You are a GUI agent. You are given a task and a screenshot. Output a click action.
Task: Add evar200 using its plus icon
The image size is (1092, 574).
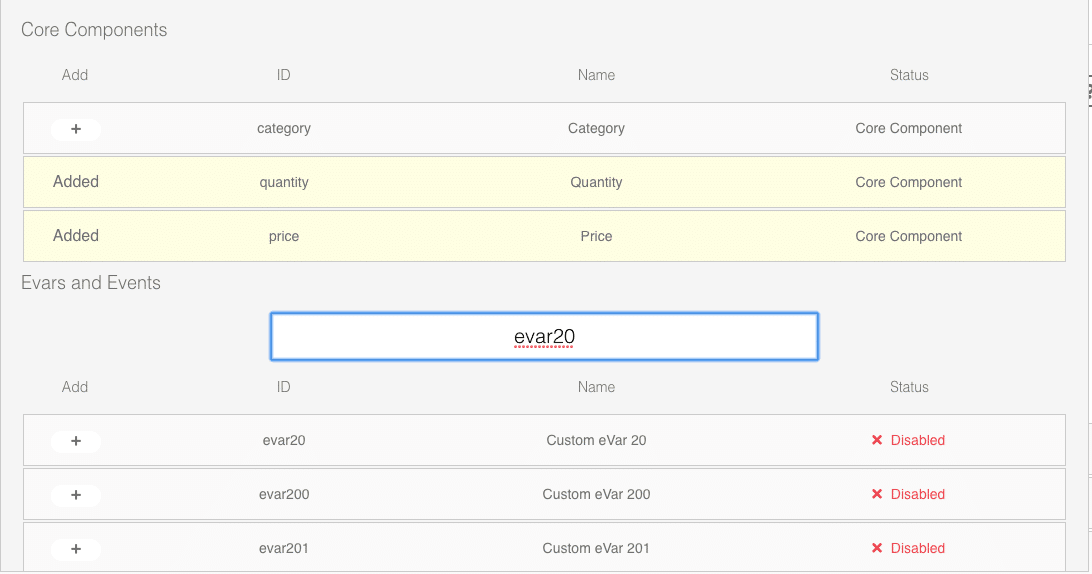pos(76,495)
